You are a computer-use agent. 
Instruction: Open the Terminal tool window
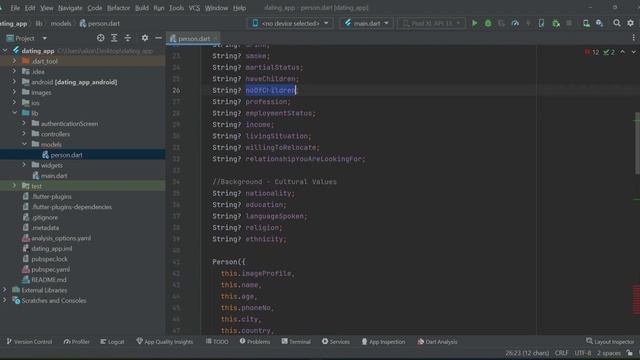tap(296, 342)
